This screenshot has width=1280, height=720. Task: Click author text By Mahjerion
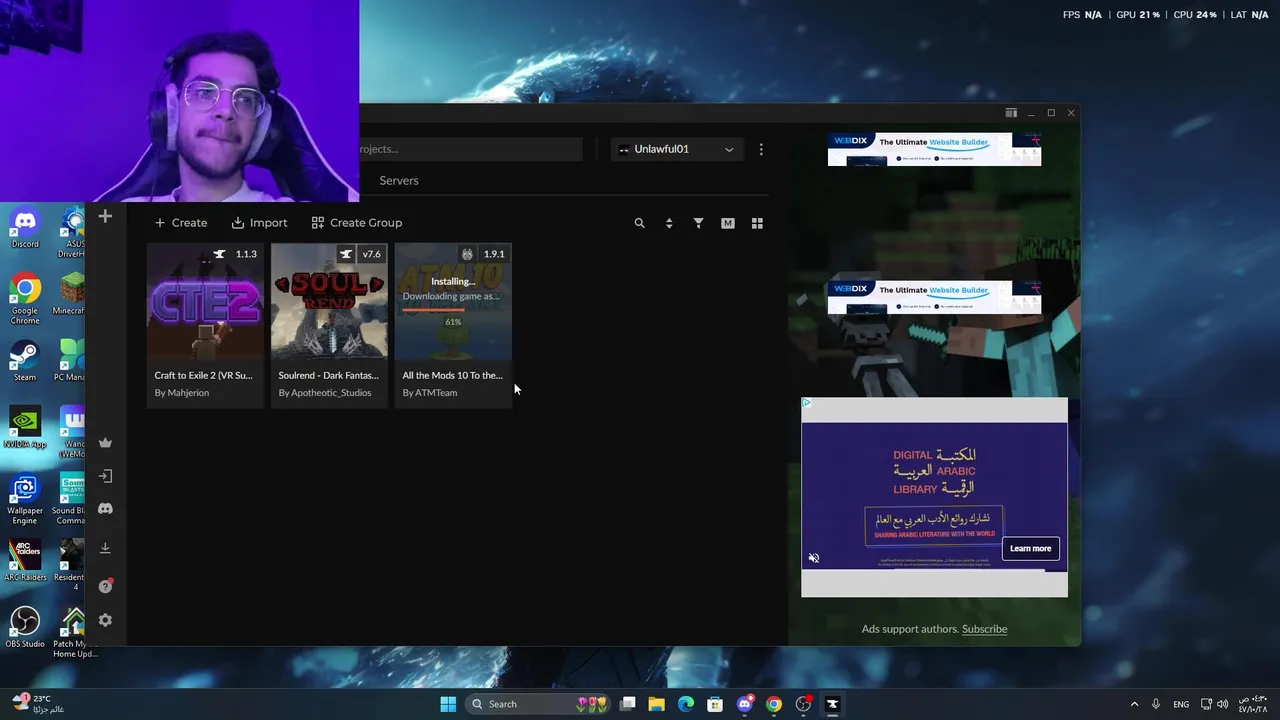point(182,393)
